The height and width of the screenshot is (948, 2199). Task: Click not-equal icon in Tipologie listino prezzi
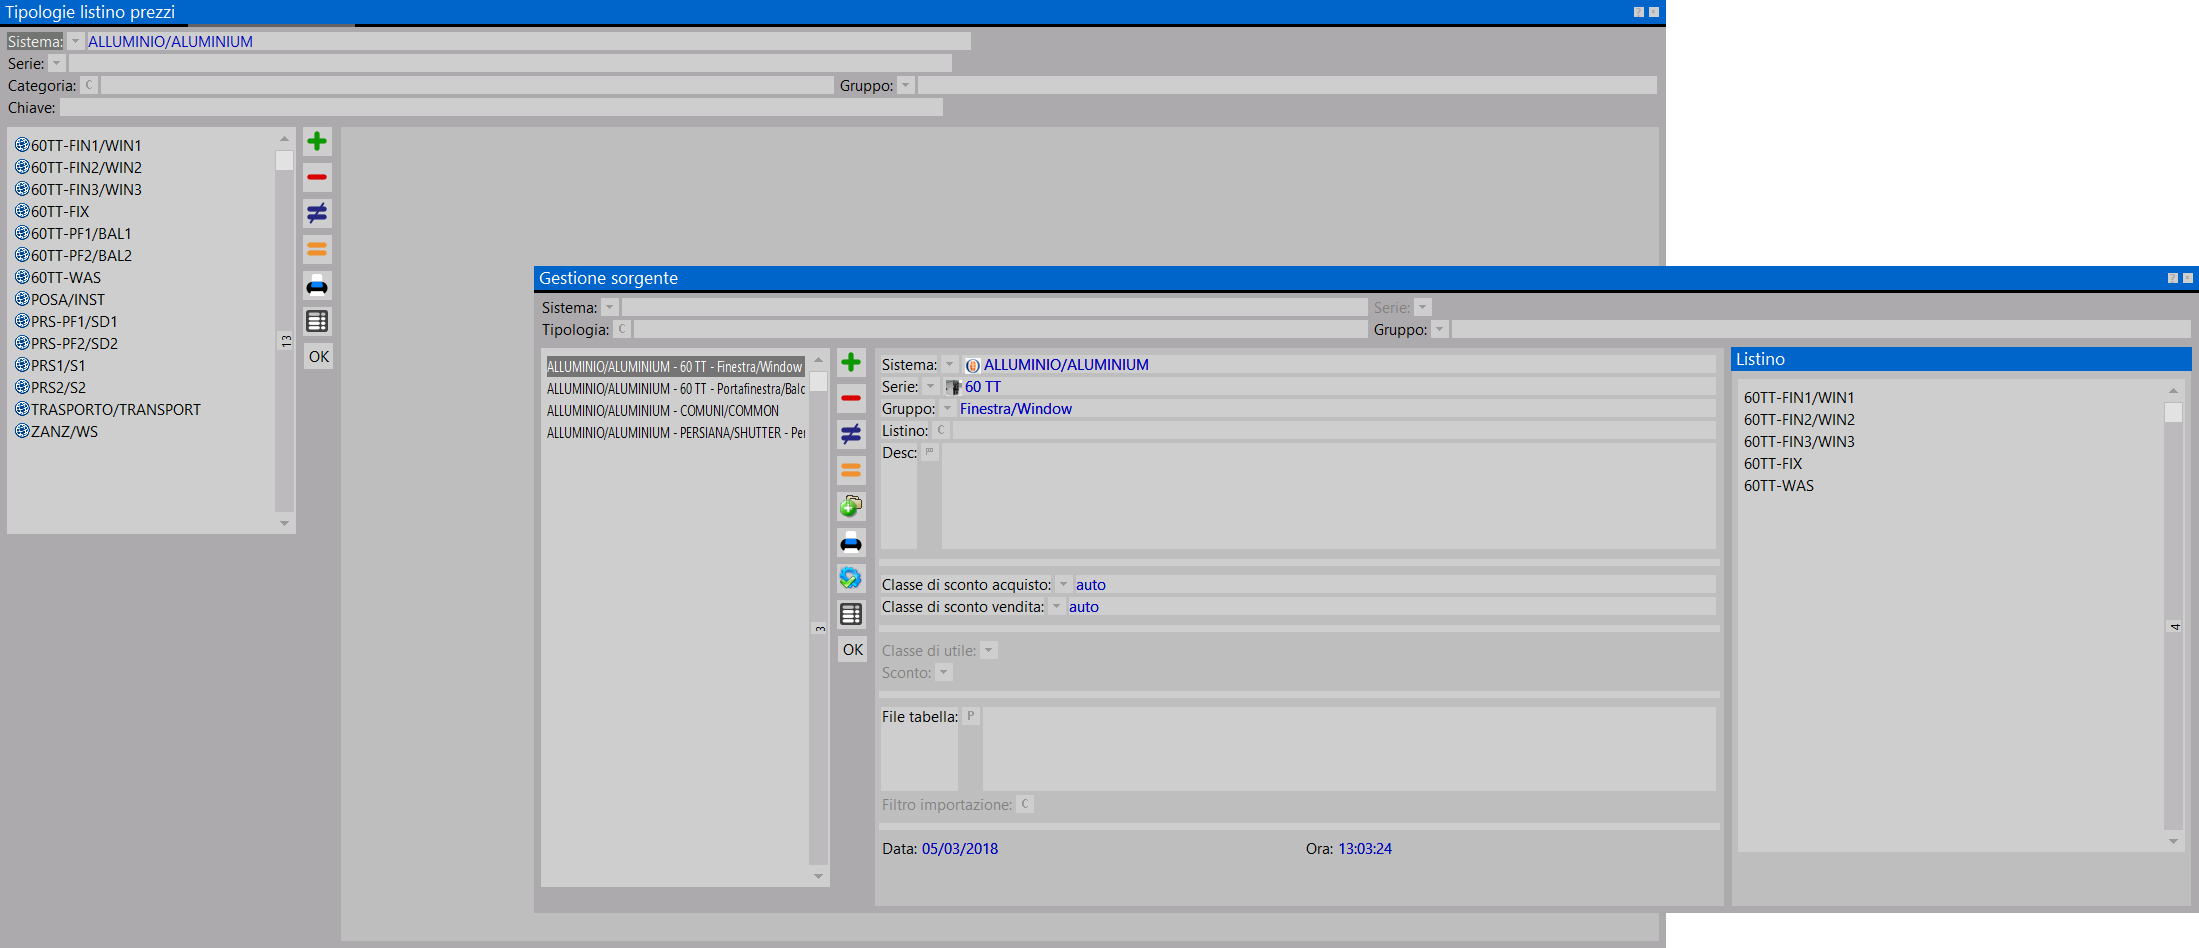coord(317,213)
